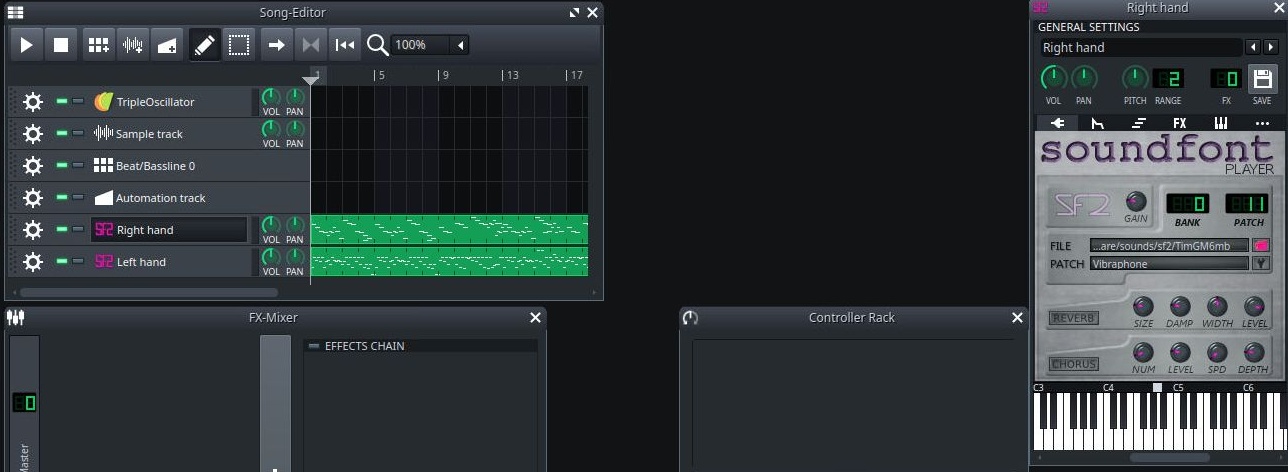This screenshot has width=1288, height=472.
Task: Click the Right hand green MIDI clip
Action: (449, 230)
